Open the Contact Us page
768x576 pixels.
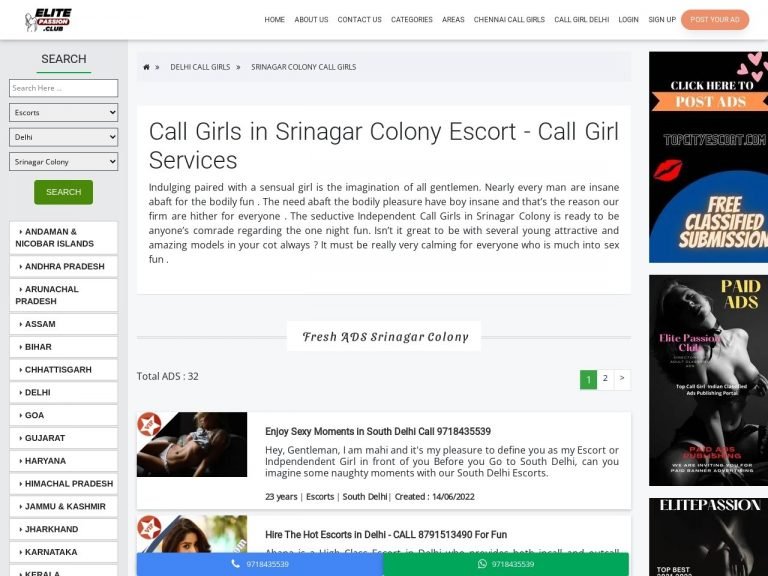[x=359, y=20]
